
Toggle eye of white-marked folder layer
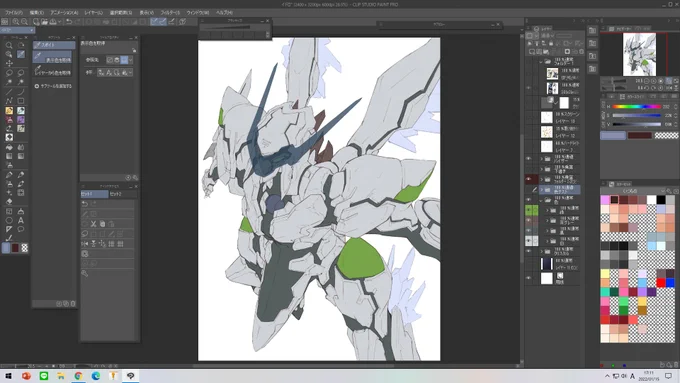pos(528,241)
